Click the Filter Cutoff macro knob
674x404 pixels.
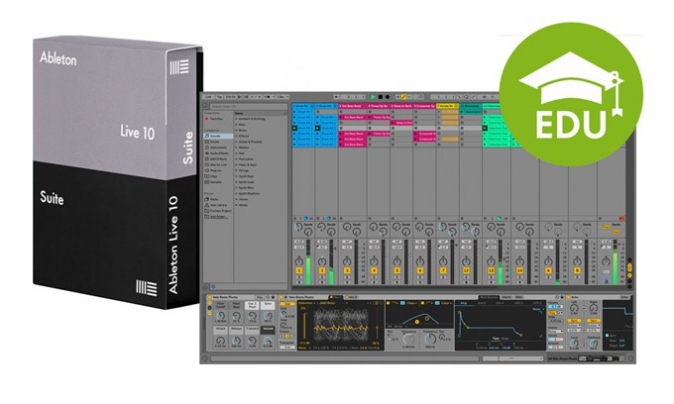220,317
